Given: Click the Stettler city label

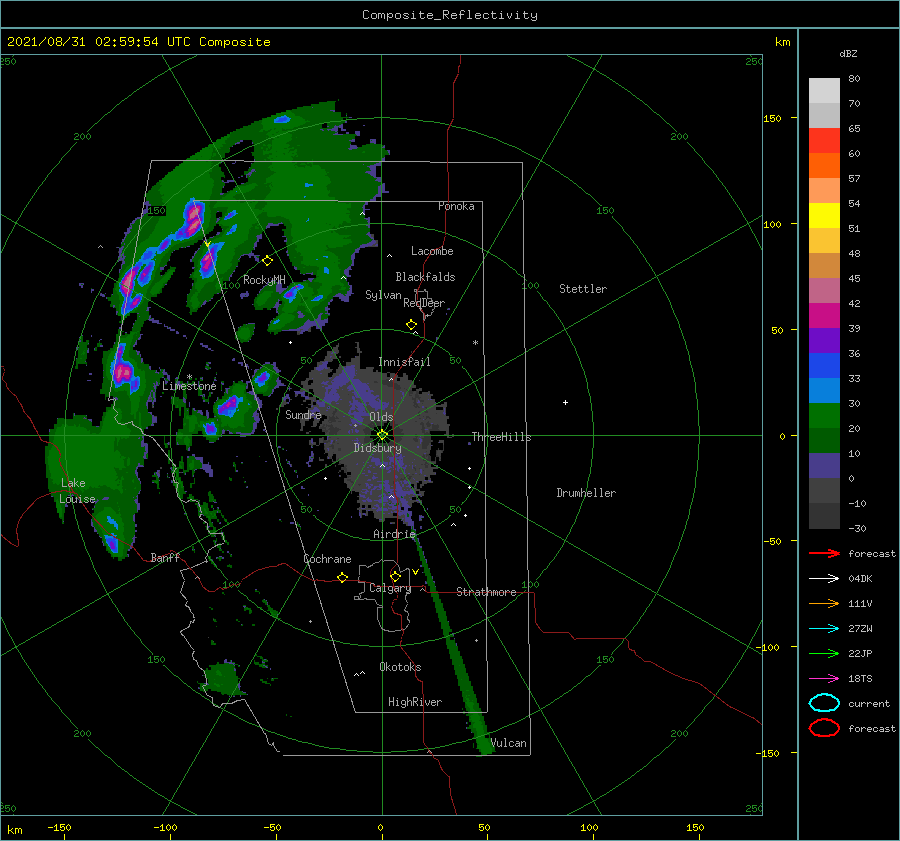Looking at the screenshot, I should [x=583, y=289].
